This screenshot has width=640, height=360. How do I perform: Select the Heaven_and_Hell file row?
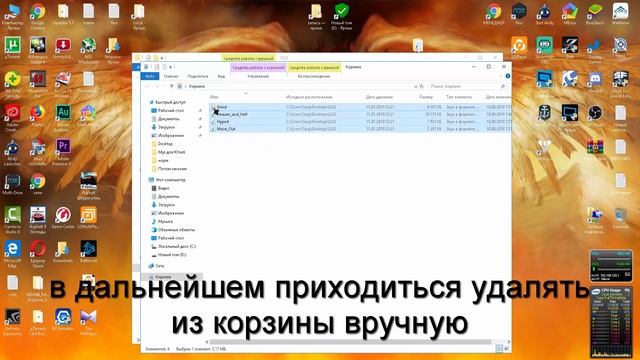(360, 114)
